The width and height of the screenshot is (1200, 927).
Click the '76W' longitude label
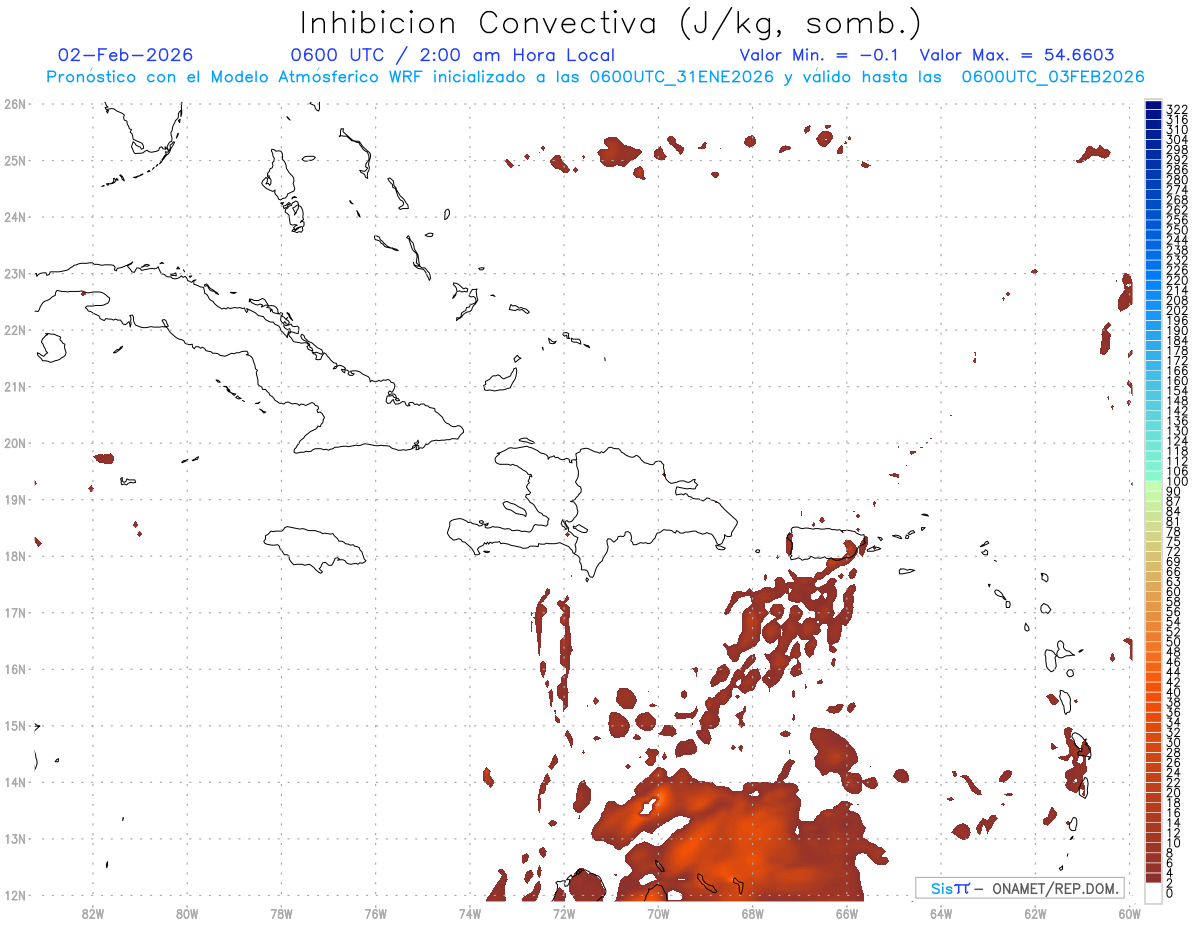pos(375,913)
